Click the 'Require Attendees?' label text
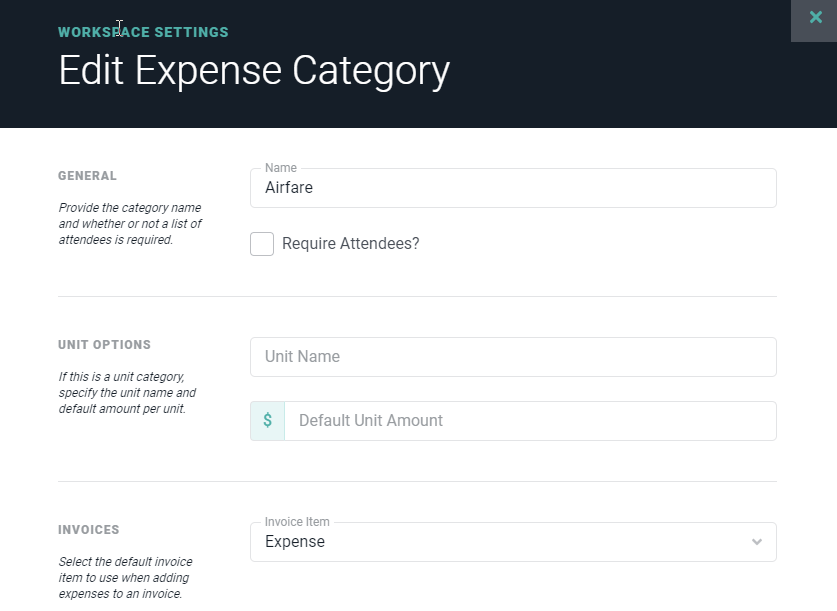 click(350, 244)
